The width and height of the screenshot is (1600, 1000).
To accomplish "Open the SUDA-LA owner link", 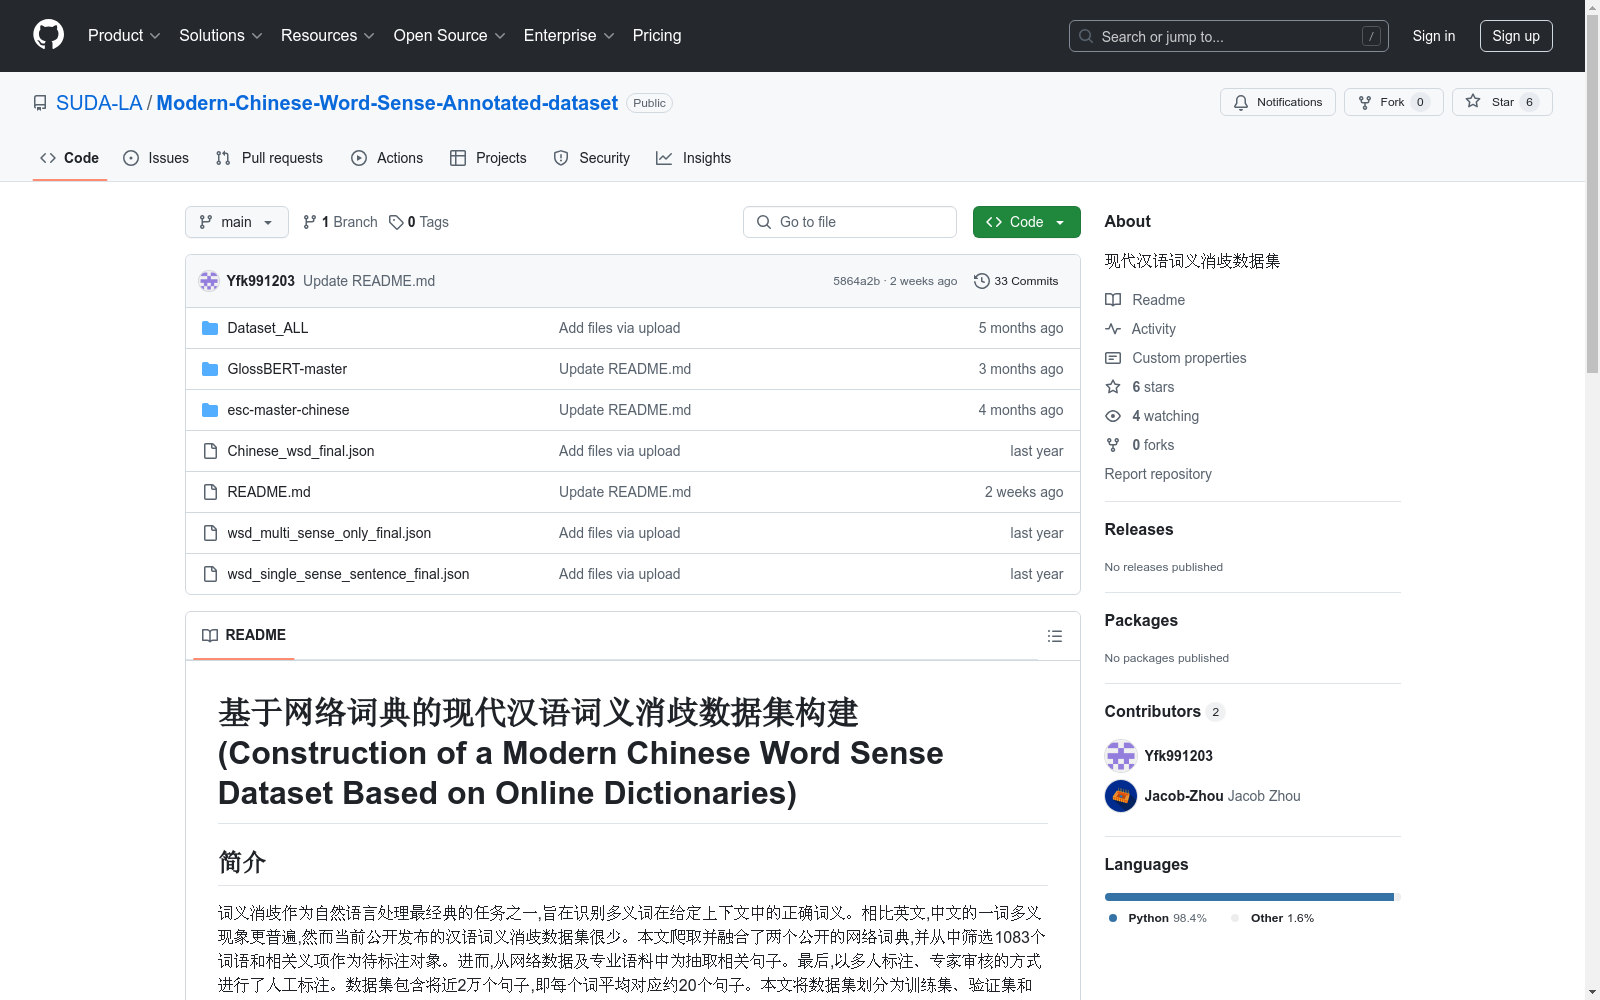I will coord(99,103).
